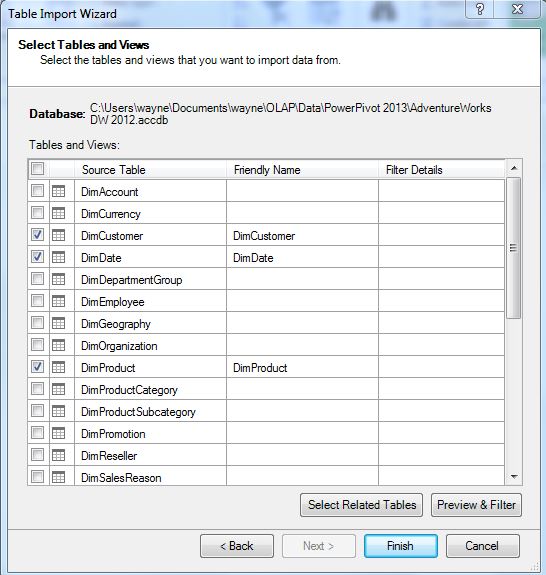Uncheck the DimProduct checkbox
Viewport: 546px width, 575px height.
pyautogui.click(x=37, y=367)
